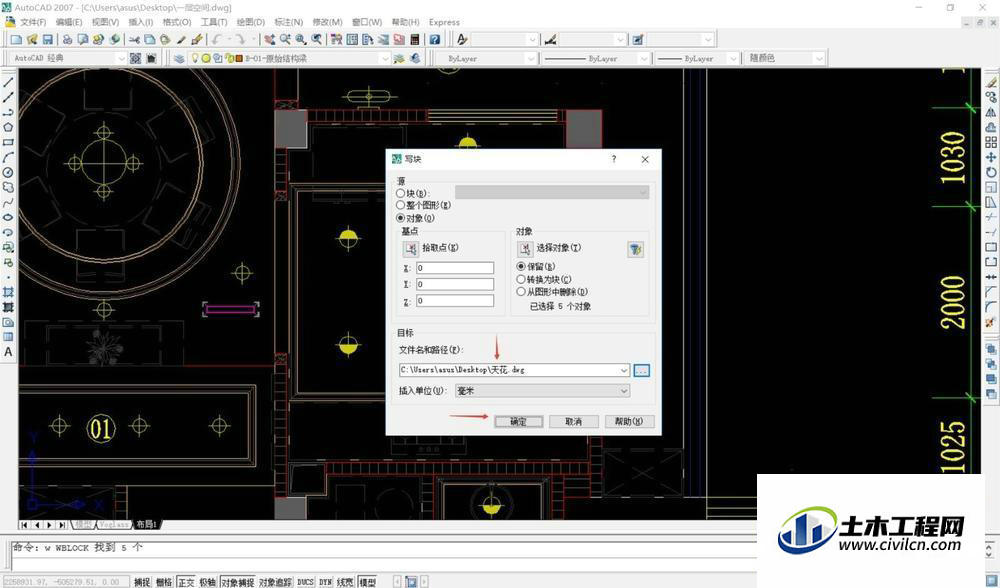
Task: Click the Undo arrow icon
Action: click(217, 40)
